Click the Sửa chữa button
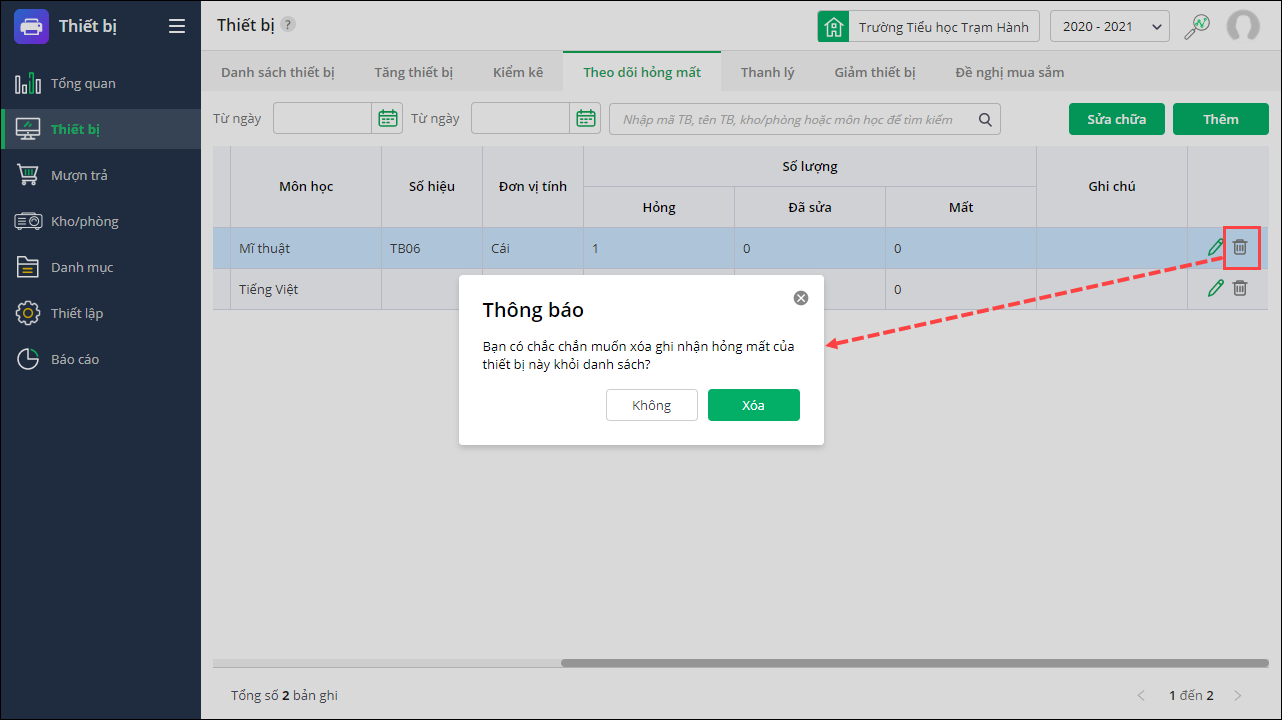 click(1117, 119)
